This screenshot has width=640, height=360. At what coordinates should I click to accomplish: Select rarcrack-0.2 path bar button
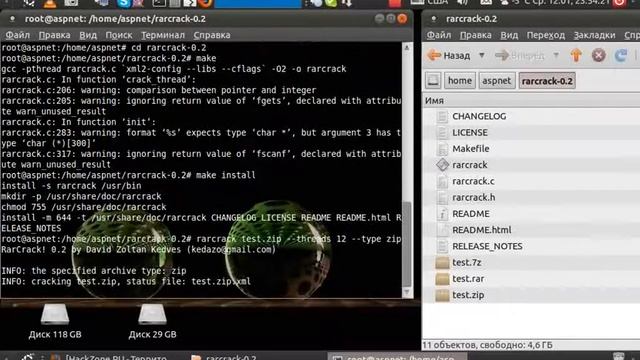(x=547, y=80)
